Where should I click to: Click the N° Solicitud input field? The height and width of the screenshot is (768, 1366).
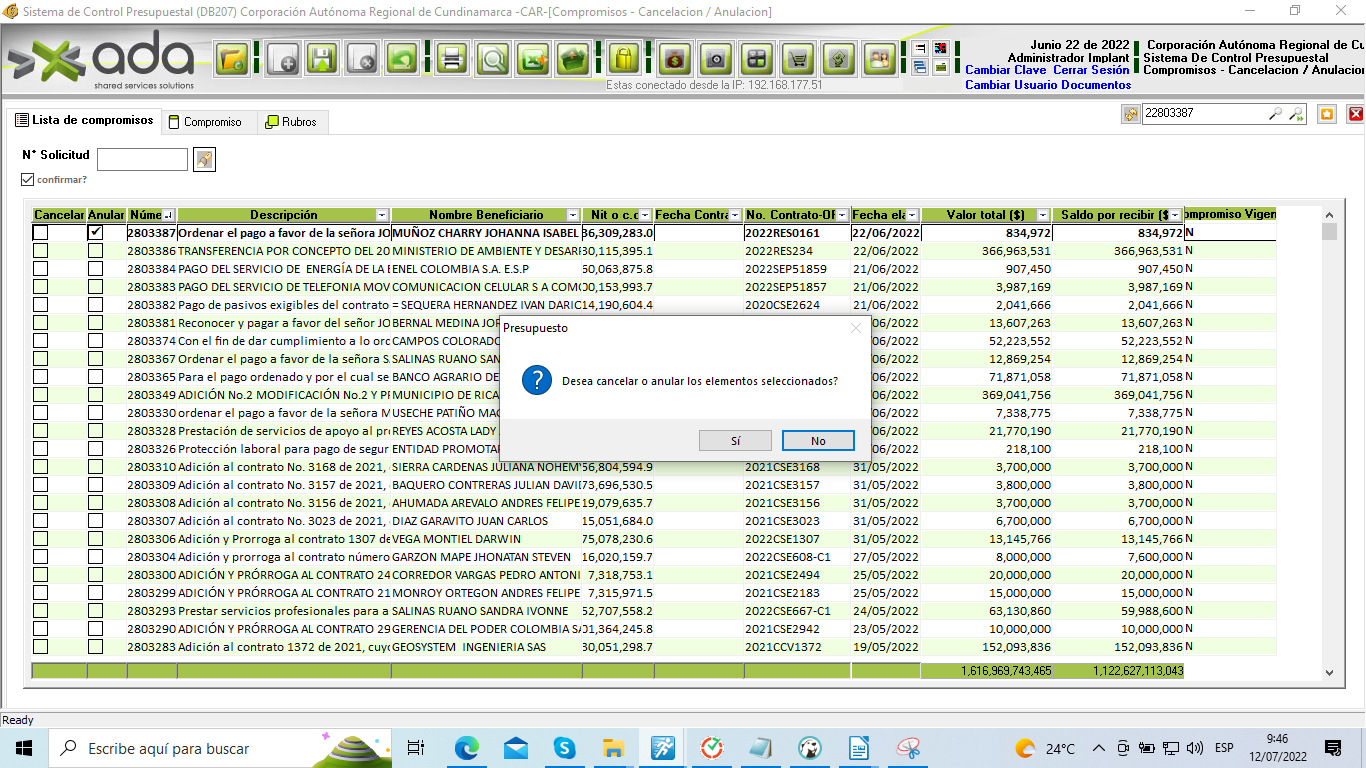point(142,159)
